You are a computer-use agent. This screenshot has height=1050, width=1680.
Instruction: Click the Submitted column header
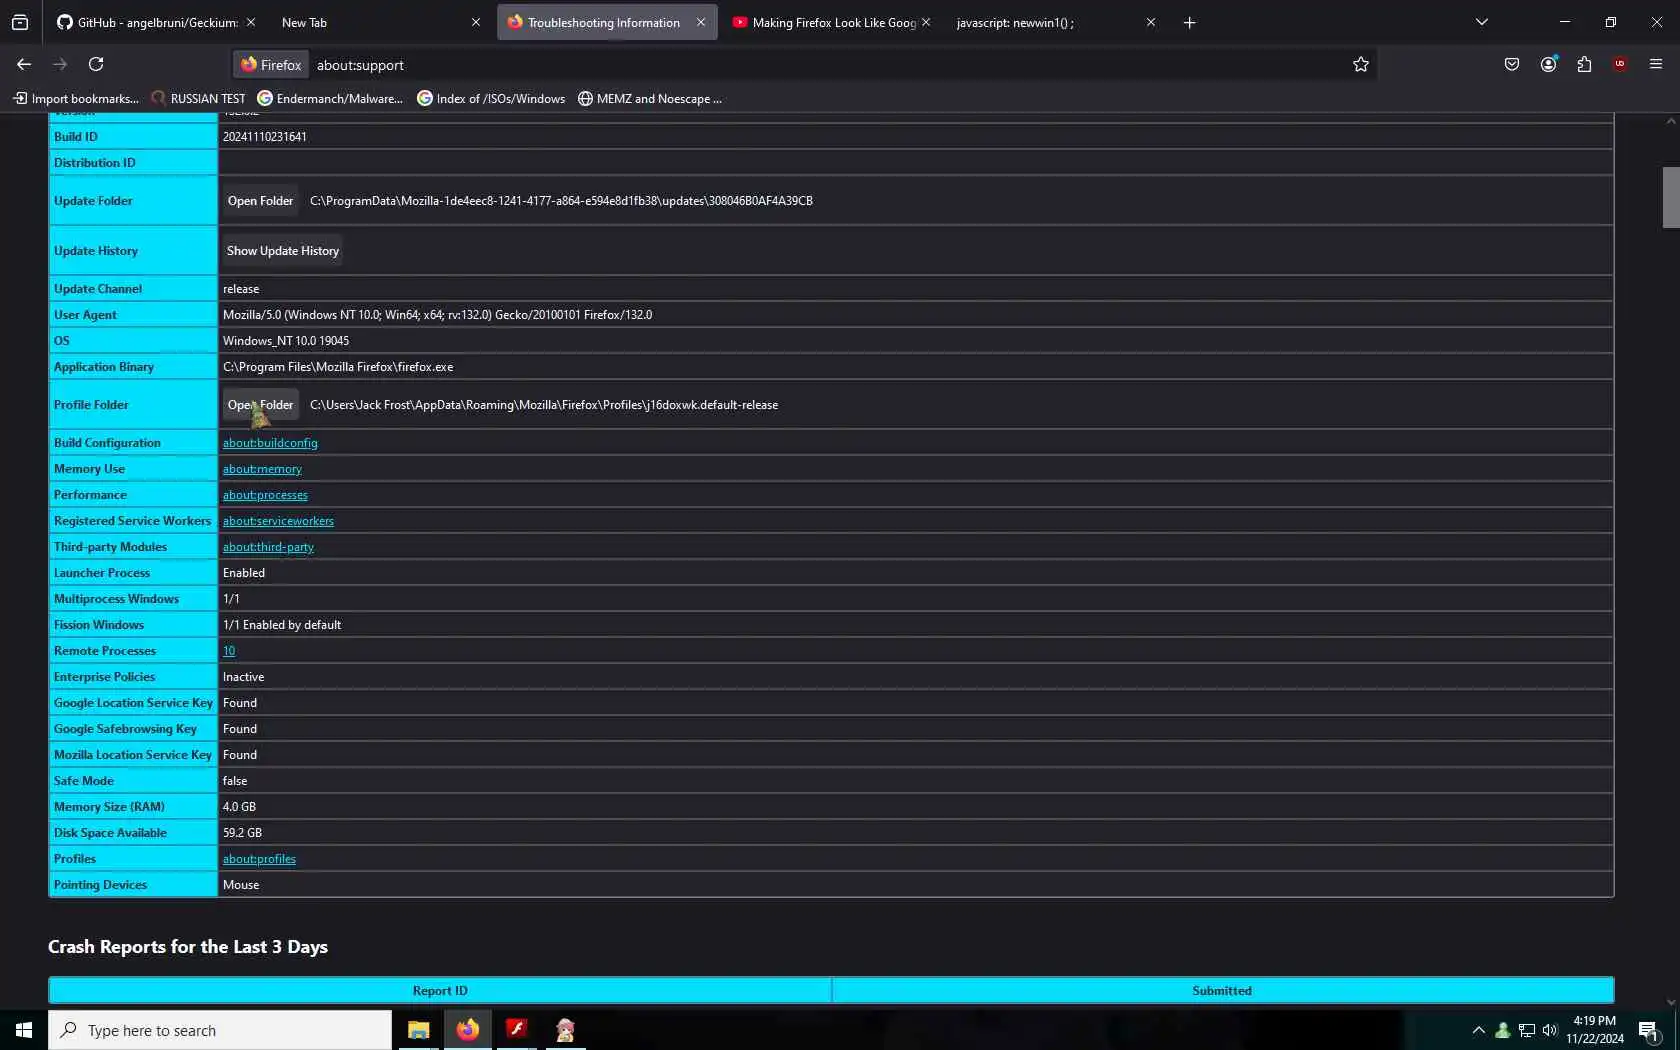1222,991
